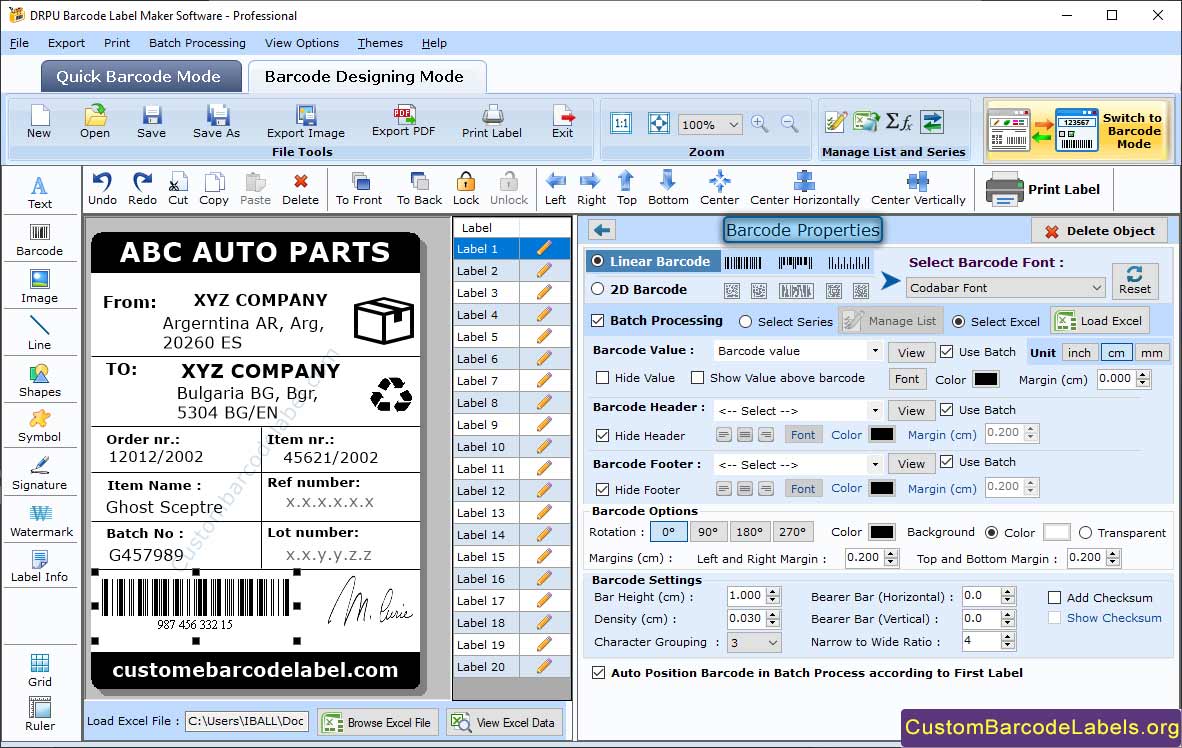Click the back arrow in Barcode Properties
Image resolution: width=1182 pixels, height=748 pixels.
[x=602, y=230]
